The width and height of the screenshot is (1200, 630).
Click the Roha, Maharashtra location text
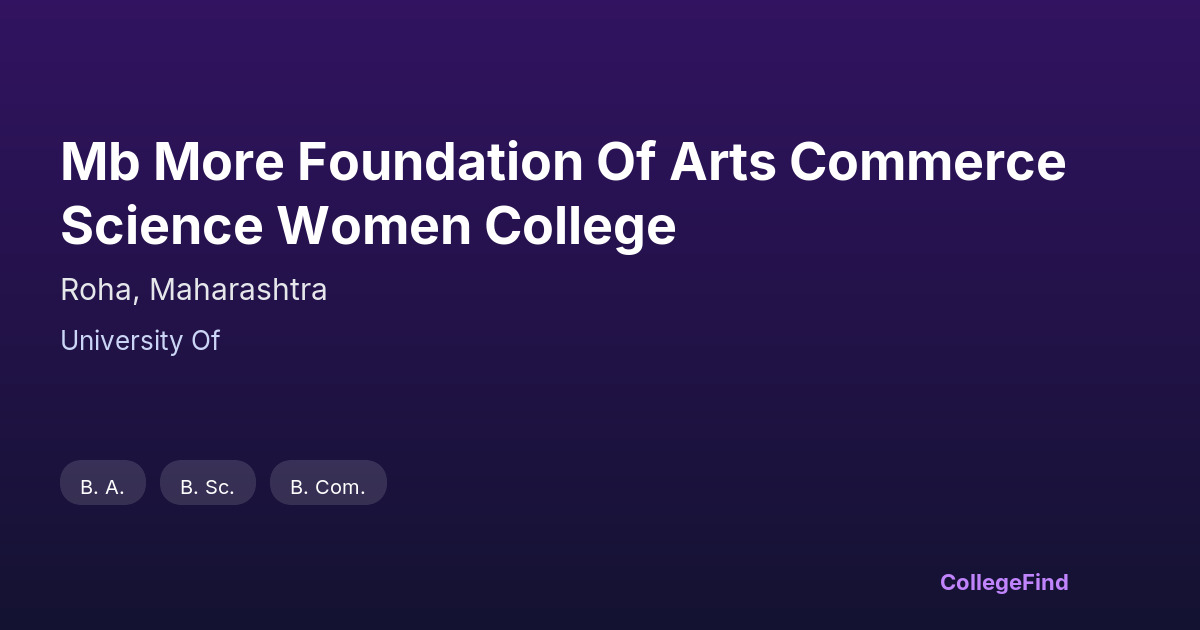193,290
